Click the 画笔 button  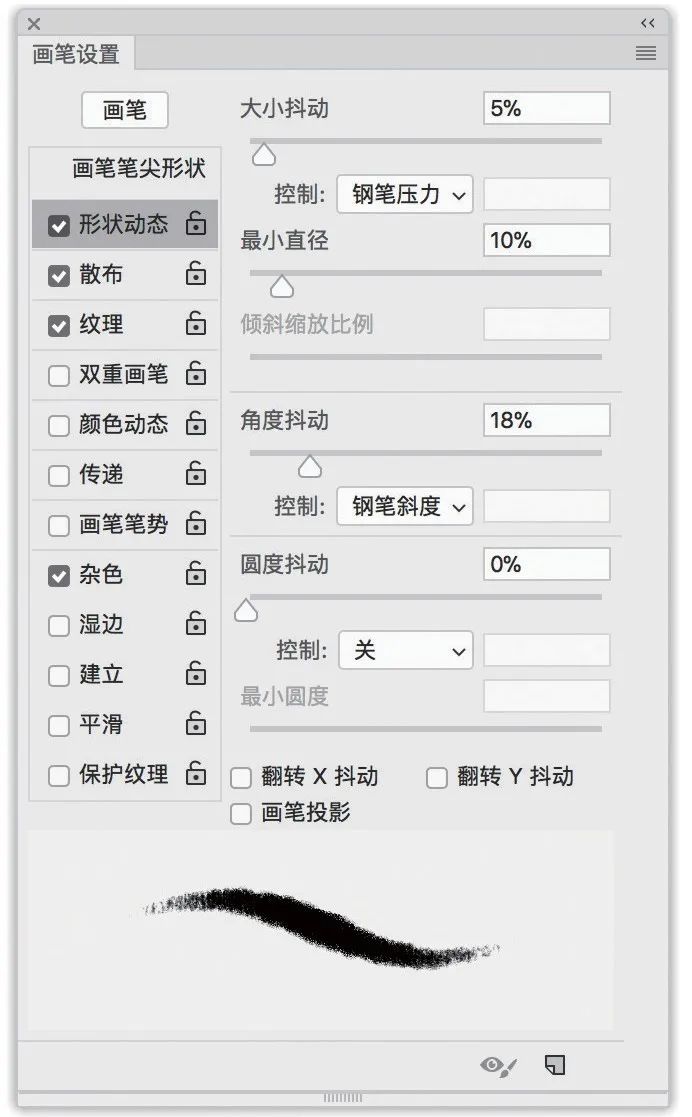click(x=125, y=110)
